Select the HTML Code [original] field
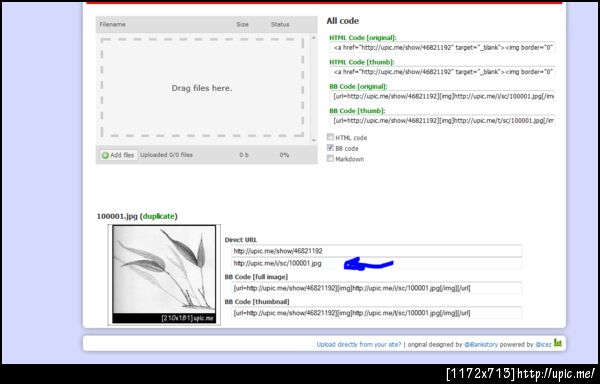 tap(442, 47)
